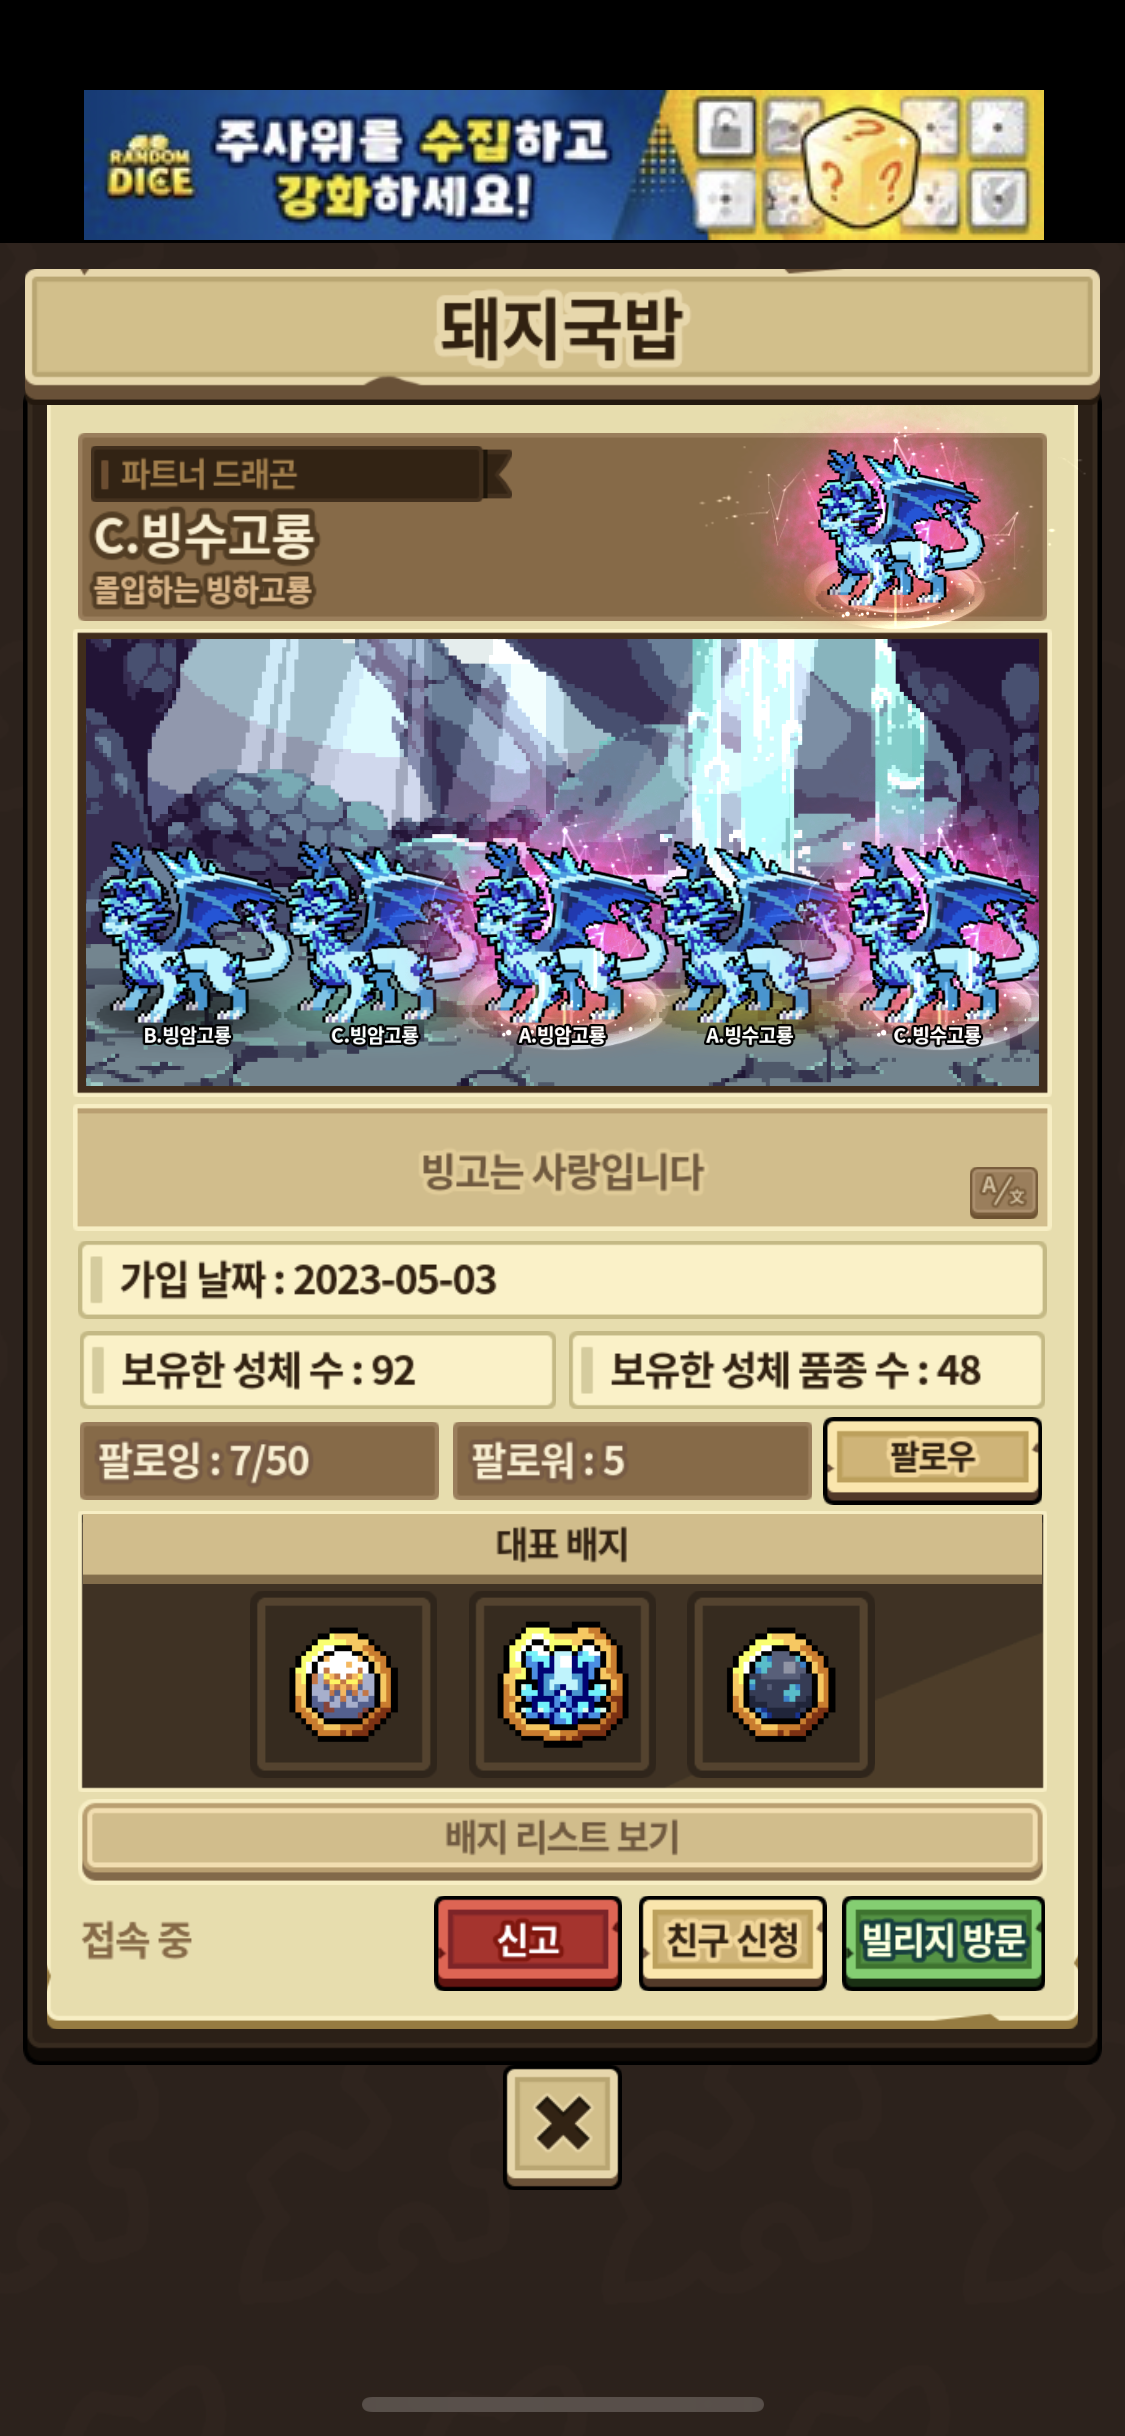Open the Random Dice ad banner
This screenshot has width=1125, height=2436.
point(563,165)
